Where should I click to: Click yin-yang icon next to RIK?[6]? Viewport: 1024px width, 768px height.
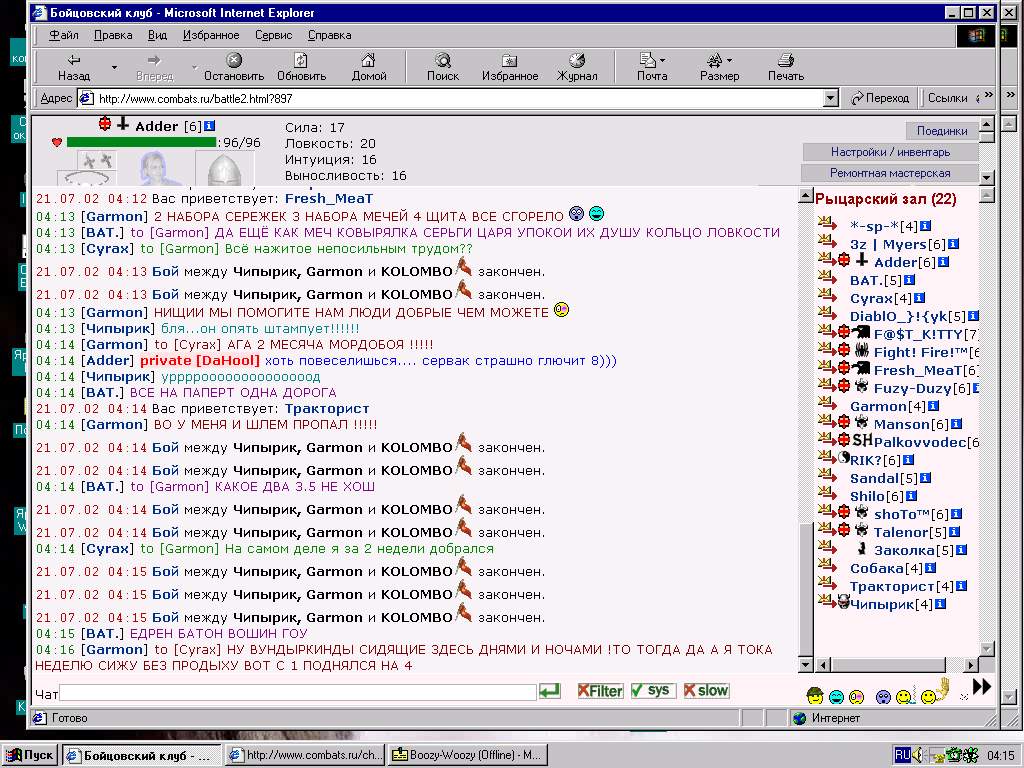pyautogui.click(x=844, y=457)
